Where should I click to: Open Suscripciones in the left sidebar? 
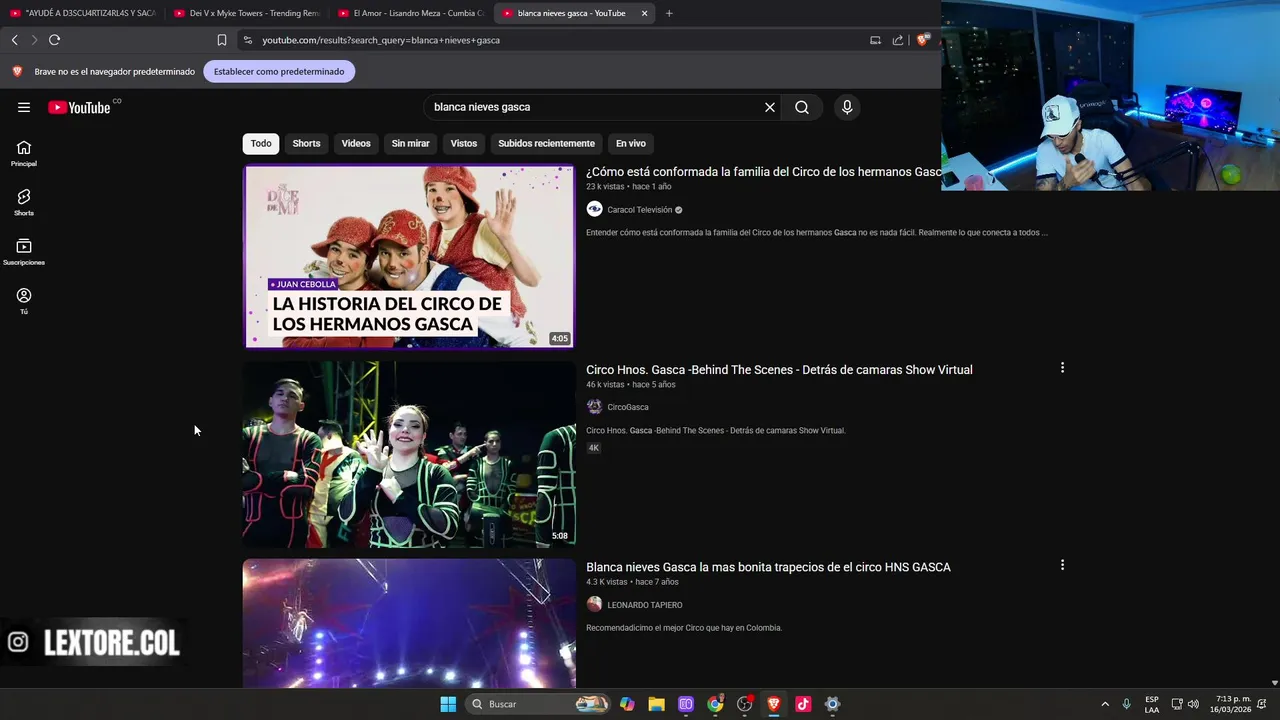tap(24, 252)
